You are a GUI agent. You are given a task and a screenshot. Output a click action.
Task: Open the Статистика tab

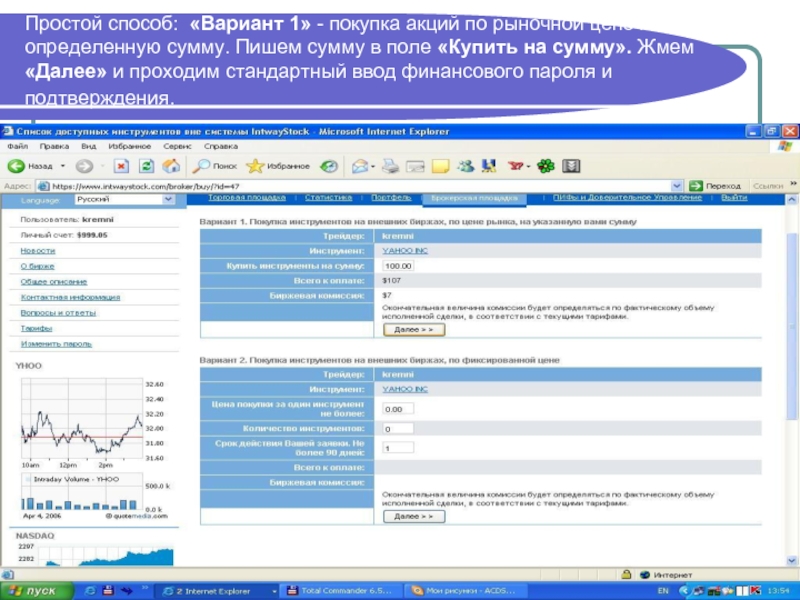pyautogui.click(x=329, y=199)
